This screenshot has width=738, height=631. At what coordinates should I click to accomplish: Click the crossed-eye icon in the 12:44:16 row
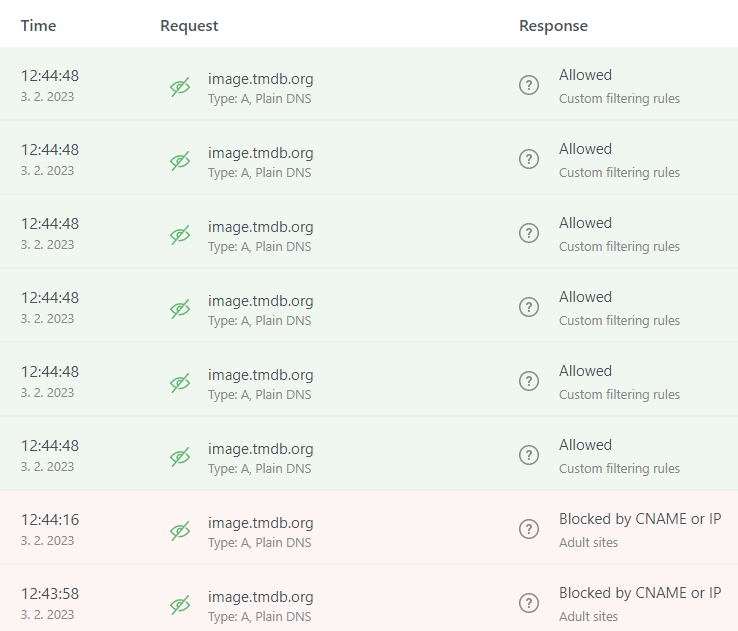pyautogui.click(x=180, y=531)
